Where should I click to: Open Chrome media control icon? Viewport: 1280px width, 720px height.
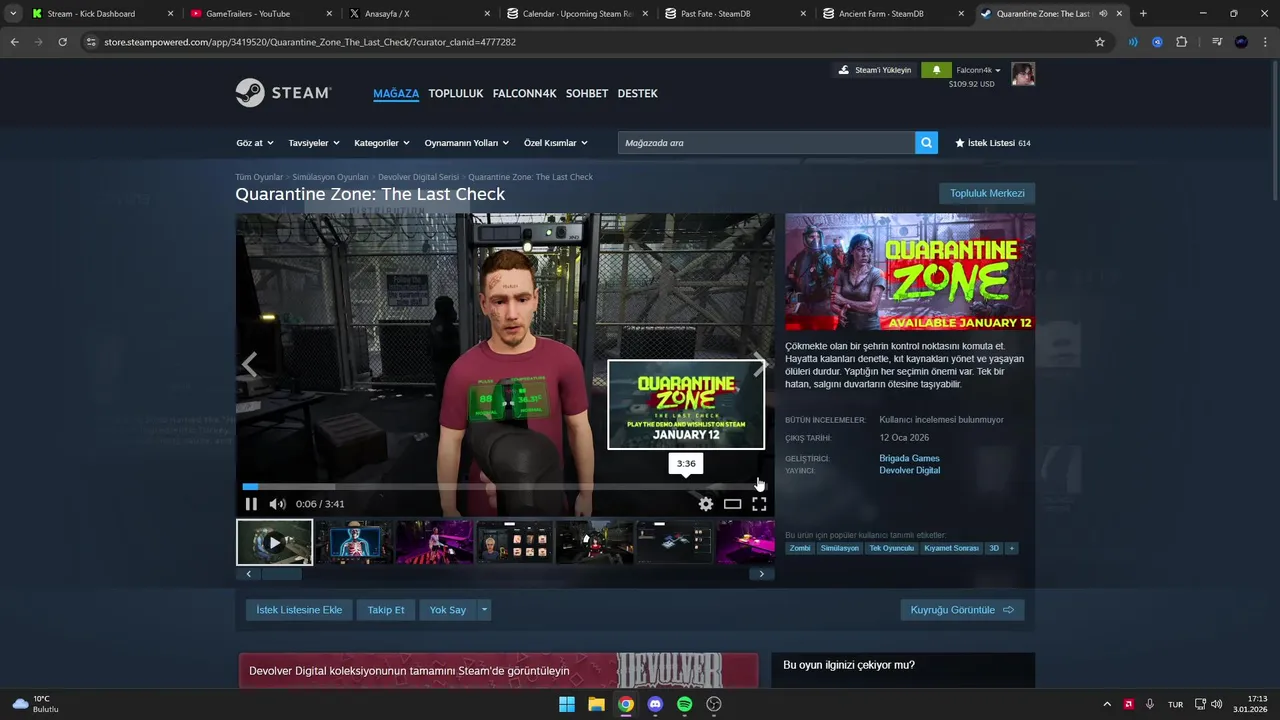[1216, 42]
